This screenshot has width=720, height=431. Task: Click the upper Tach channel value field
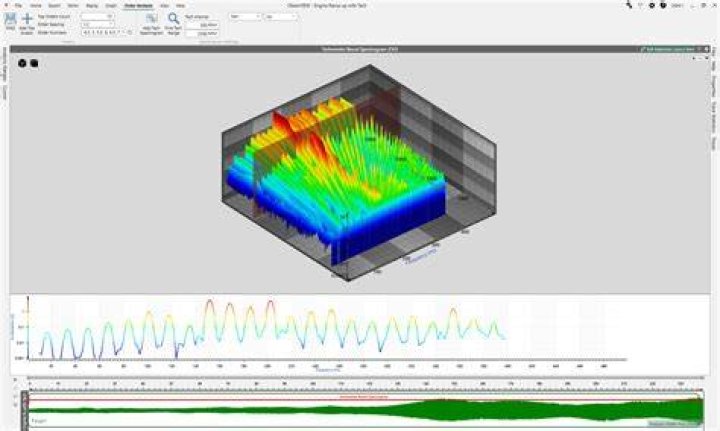coord(202,25)
